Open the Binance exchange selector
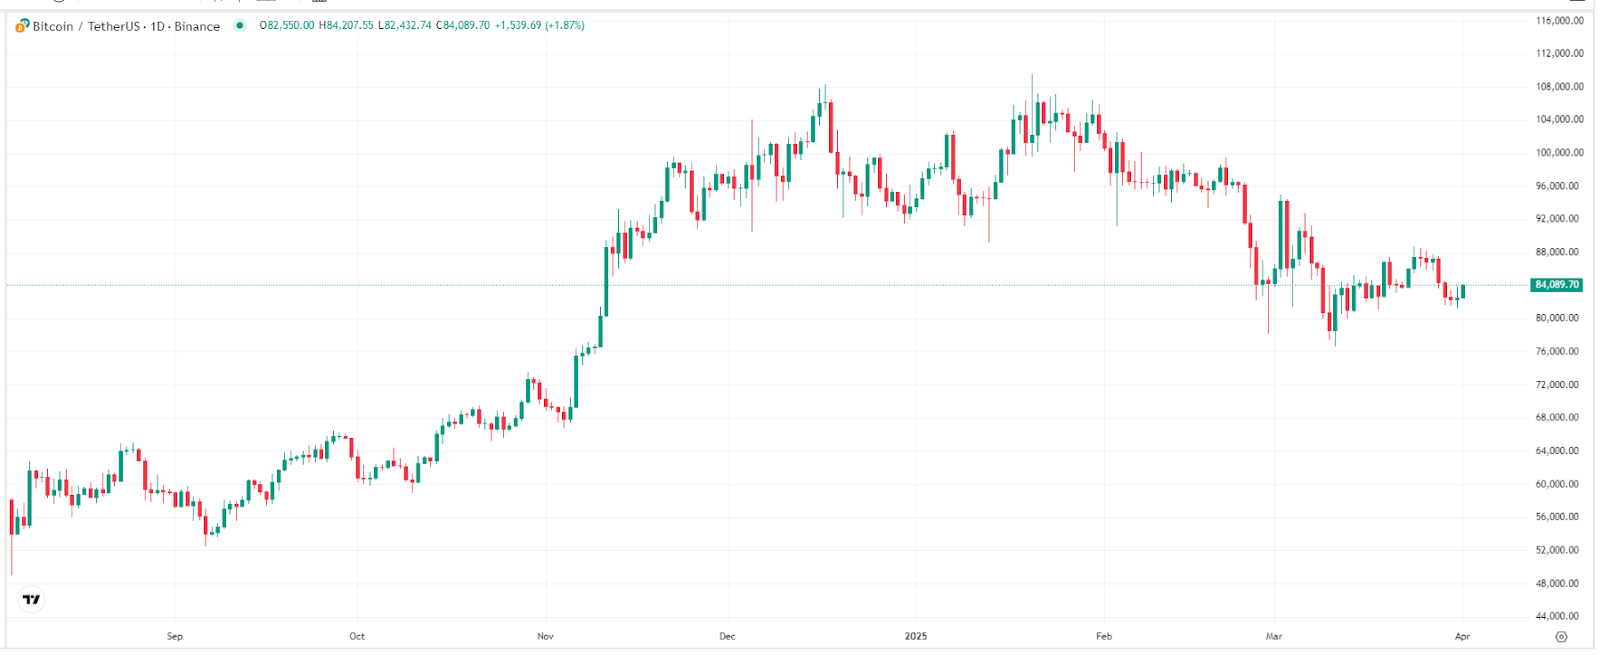Image resolution: width=1600 pixels, height=655 pixels. (x=197, y=27)
